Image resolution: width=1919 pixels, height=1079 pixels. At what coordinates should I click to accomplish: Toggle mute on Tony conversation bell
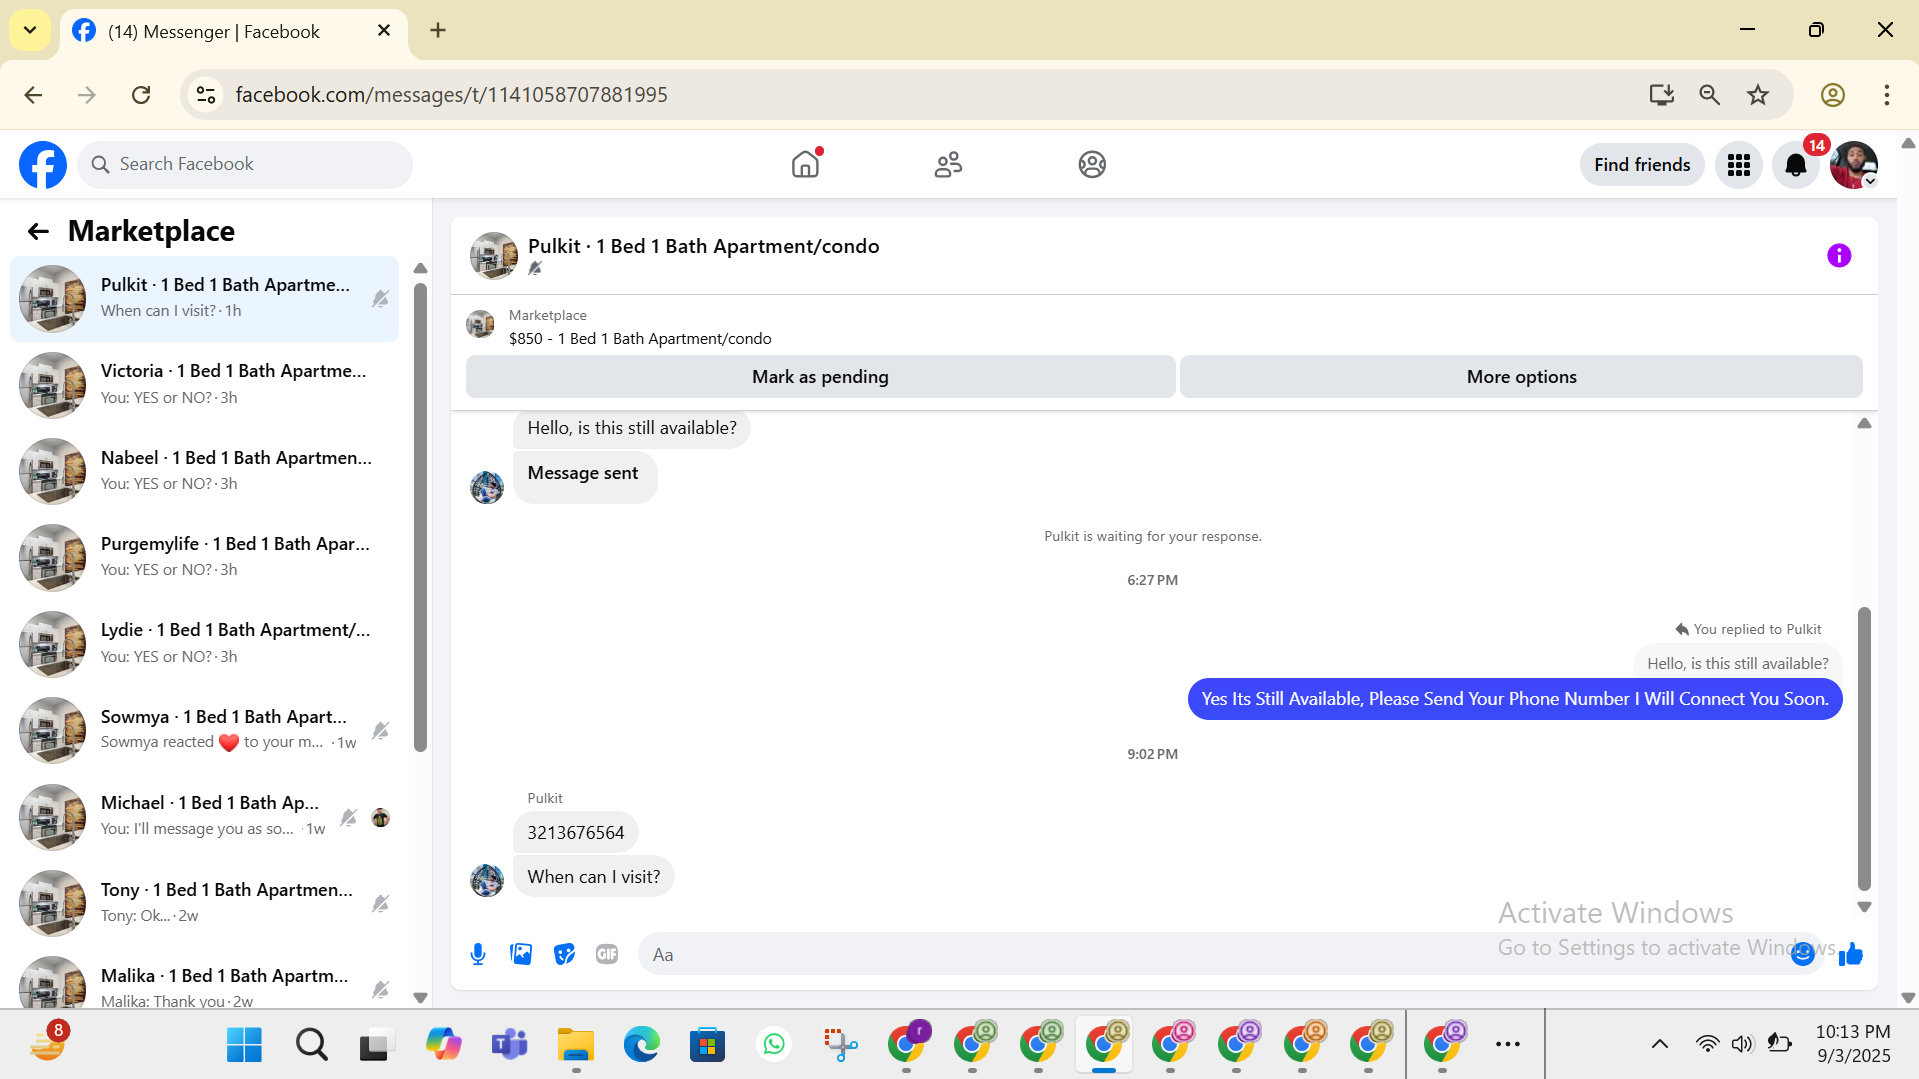[380, 904]
